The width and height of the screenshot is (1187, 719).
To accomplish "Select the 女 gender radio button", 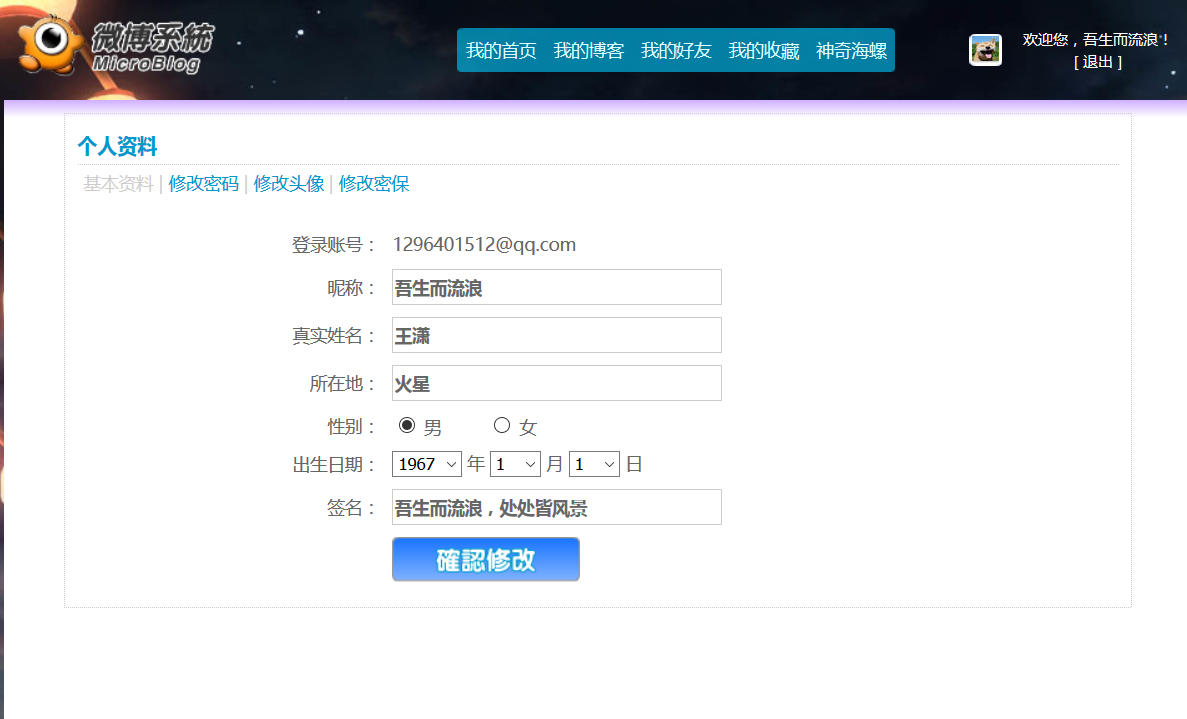I will 502,425.
